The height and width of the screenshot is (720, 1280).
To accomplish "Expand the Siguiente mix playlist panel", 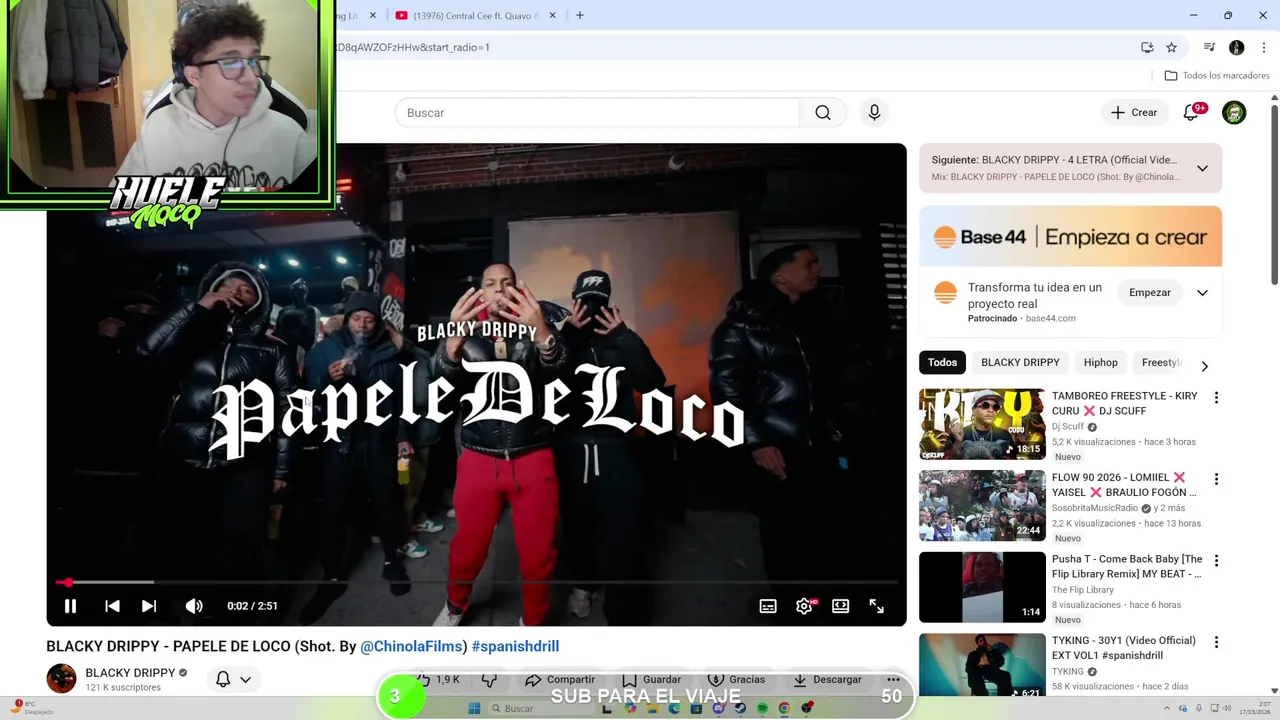I will point(1202,168).
